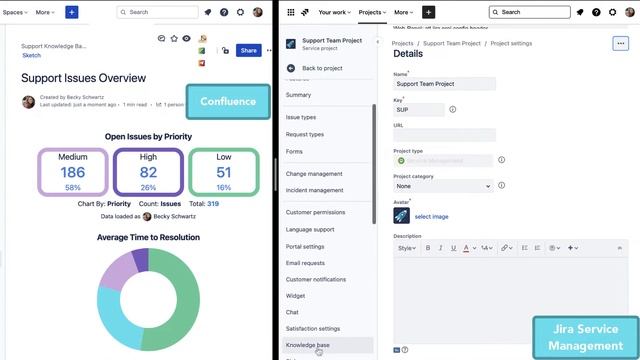Open the Spaces dropdown in Confluence

coord(15,12)
